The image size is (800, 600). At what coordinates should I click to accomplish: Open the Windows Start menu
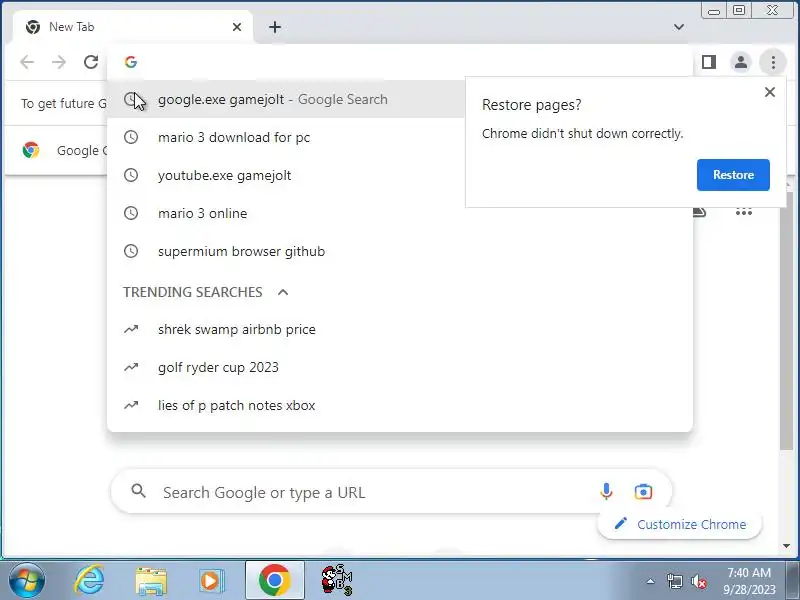click(x=27, y=581)
